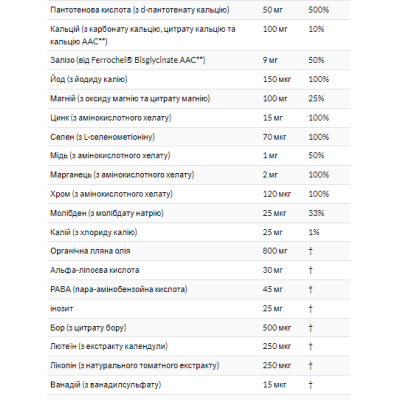The height and width of the screenshot is (400, 400).
Task: Select the Магній ingredient row
Action: coord(199,99)
